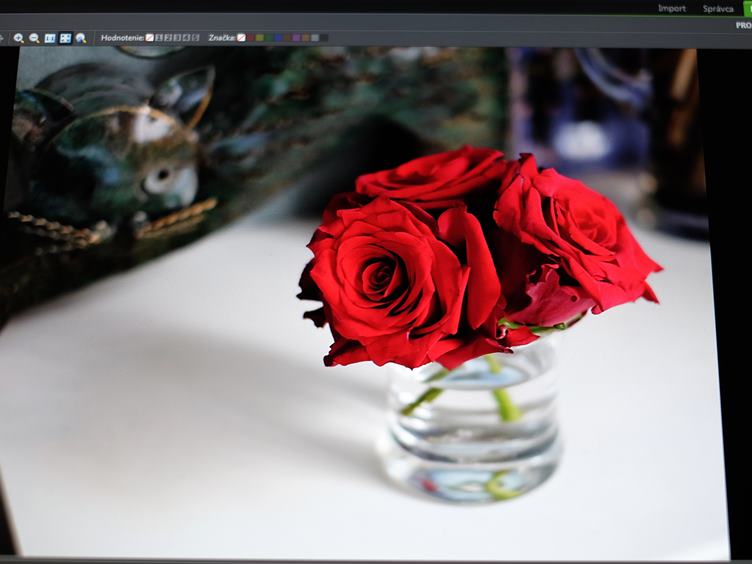Switch to two-image side-by-side compare view
This screenshot has height=564, width=752.
[50, 38]
